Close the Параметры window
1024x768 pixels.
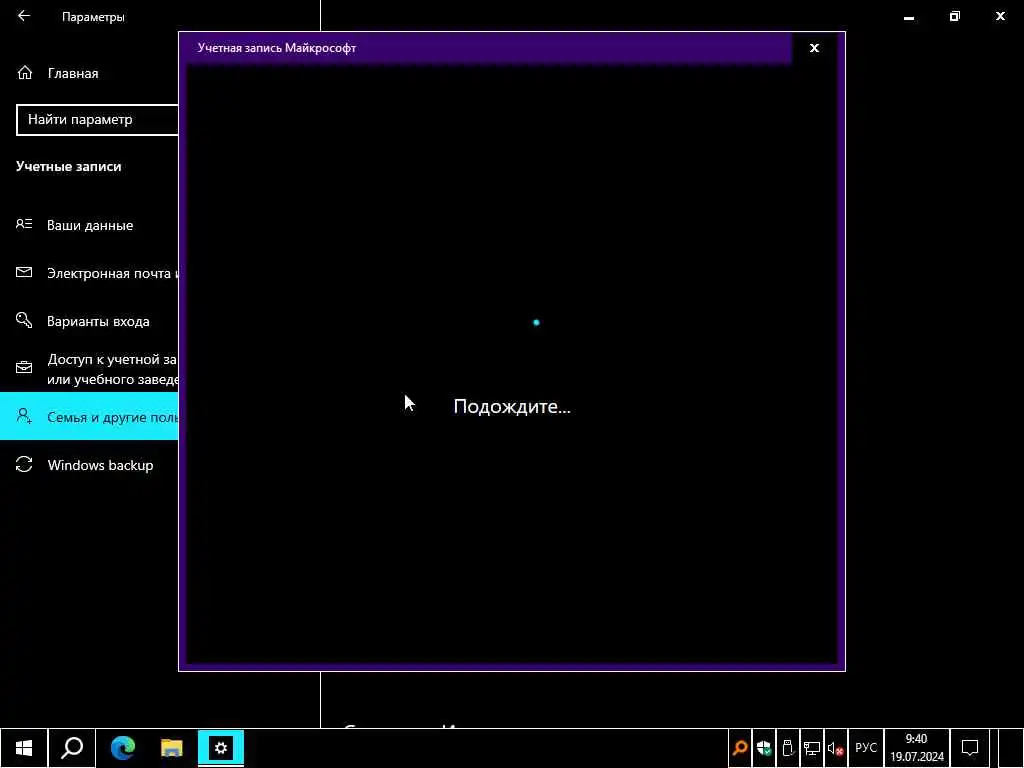[1000, 16]
